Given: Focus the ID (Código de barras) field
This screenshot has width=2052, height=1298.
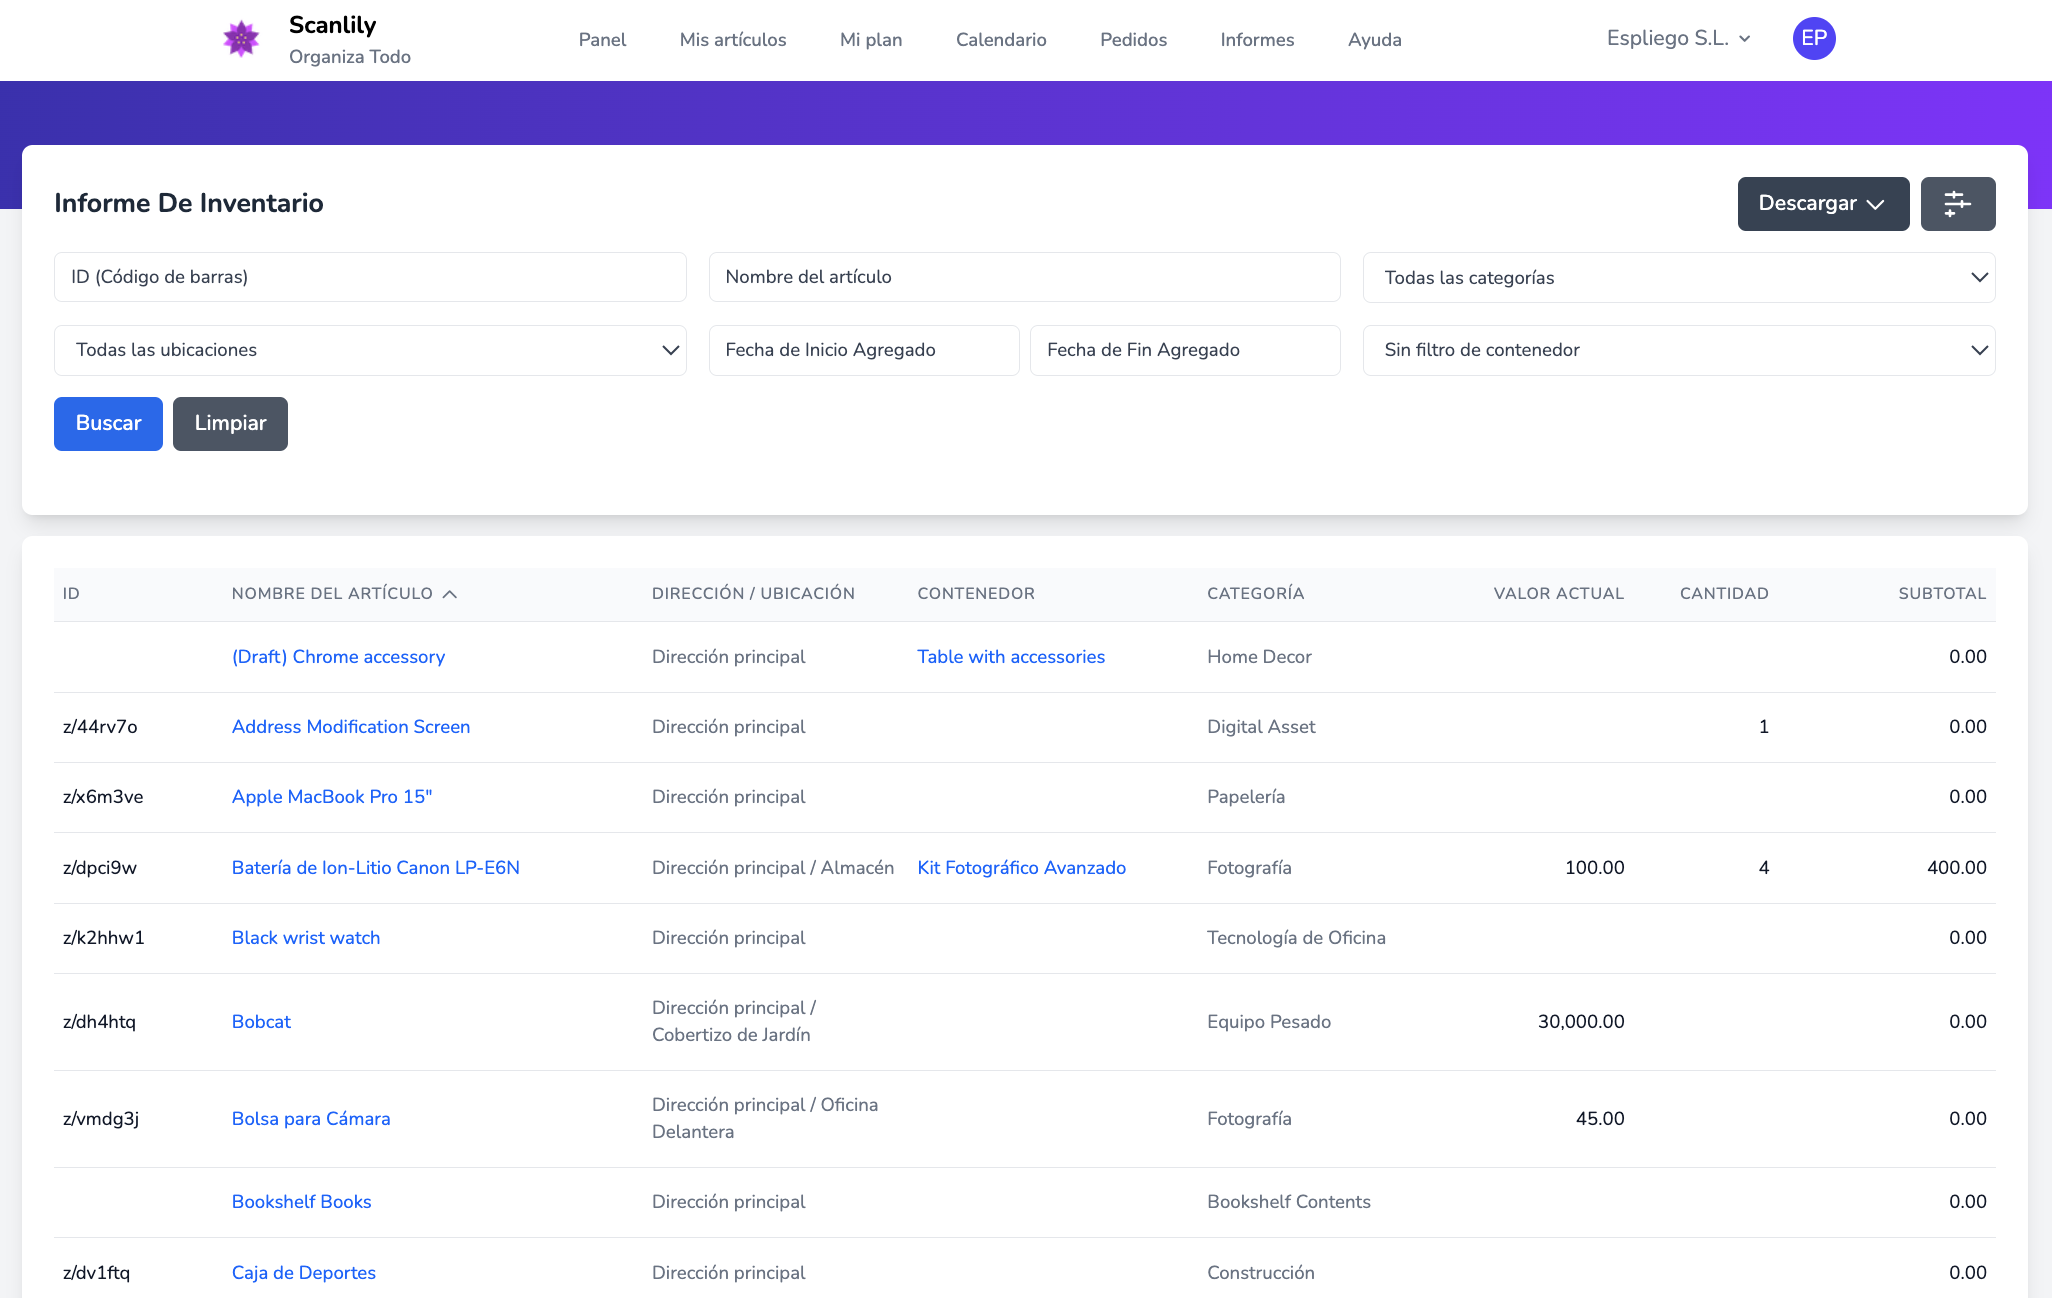Looking at the screenshot, I should click(370, 277).
